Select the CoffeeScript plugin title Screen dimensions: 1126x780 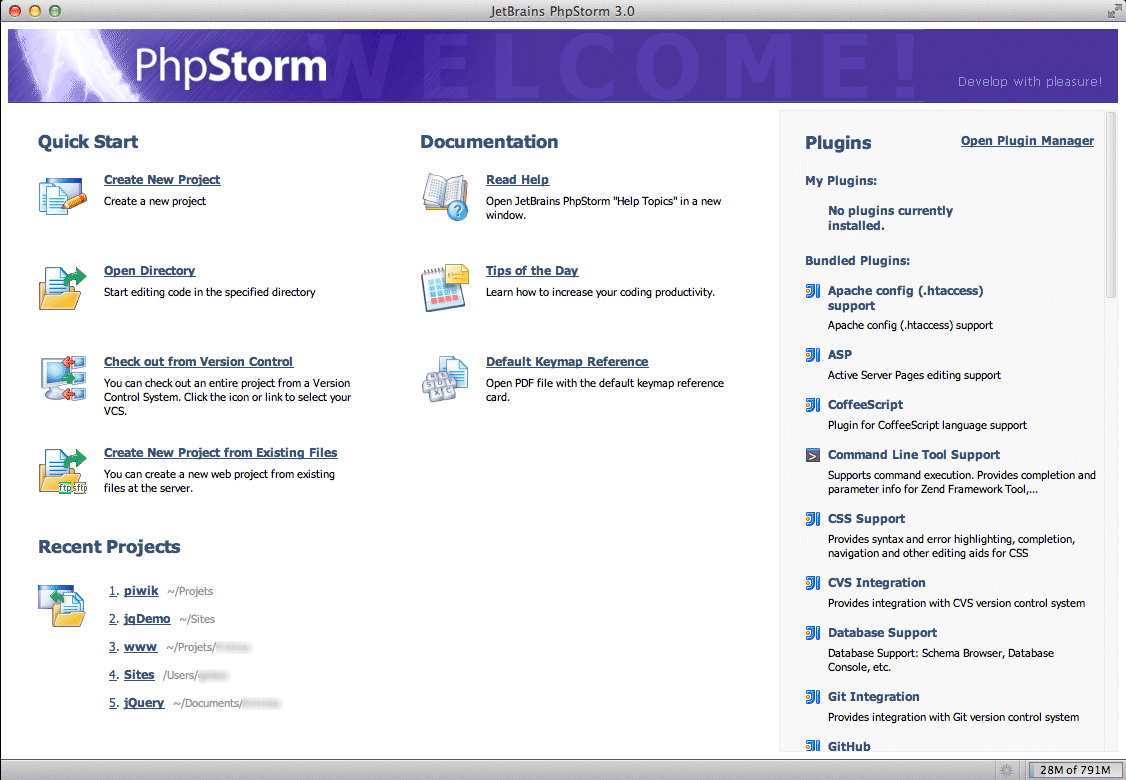(x=865, y=404)
